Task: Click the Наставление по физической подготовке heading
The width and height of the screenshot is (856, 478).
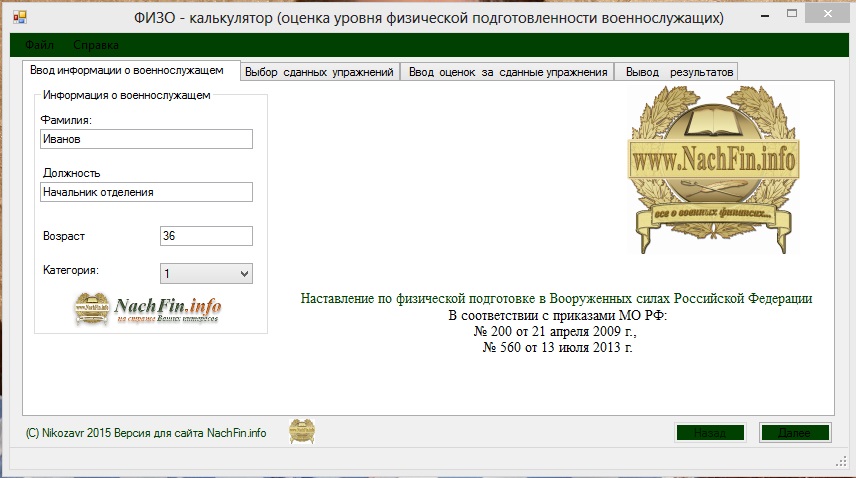Action: coord(556,298)
